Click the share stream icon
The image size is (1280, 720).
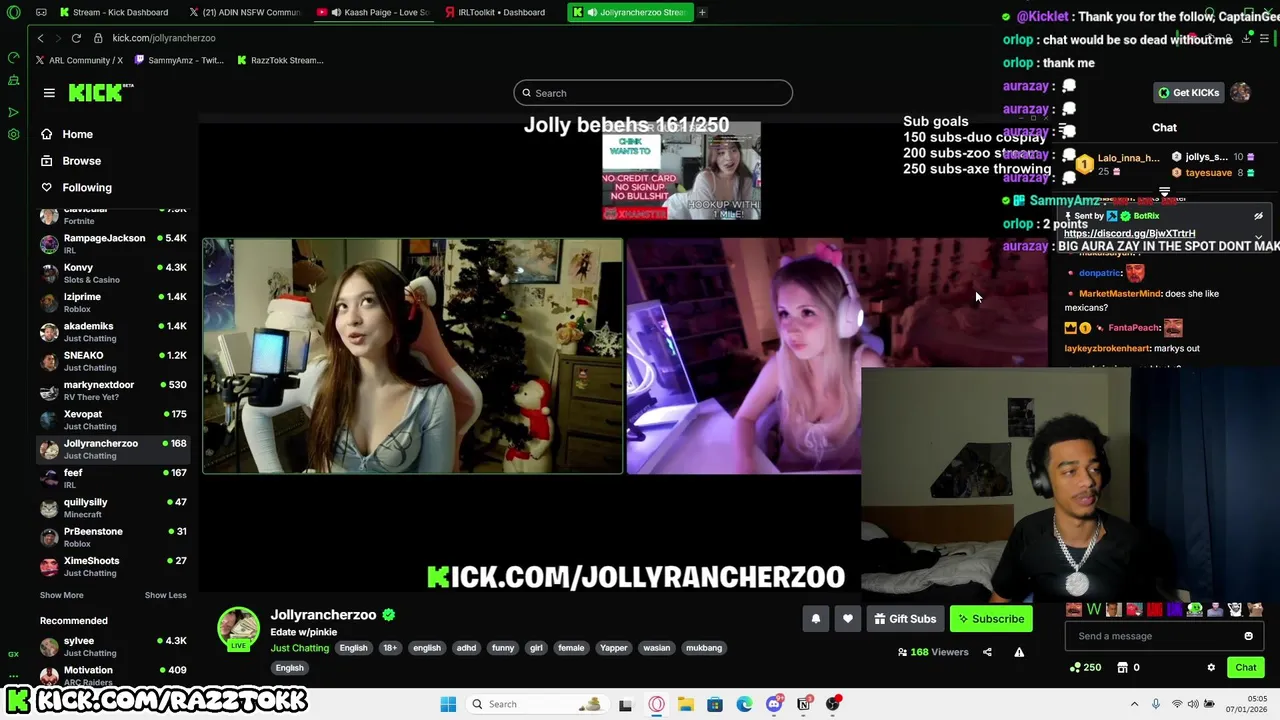coord(987,652)
